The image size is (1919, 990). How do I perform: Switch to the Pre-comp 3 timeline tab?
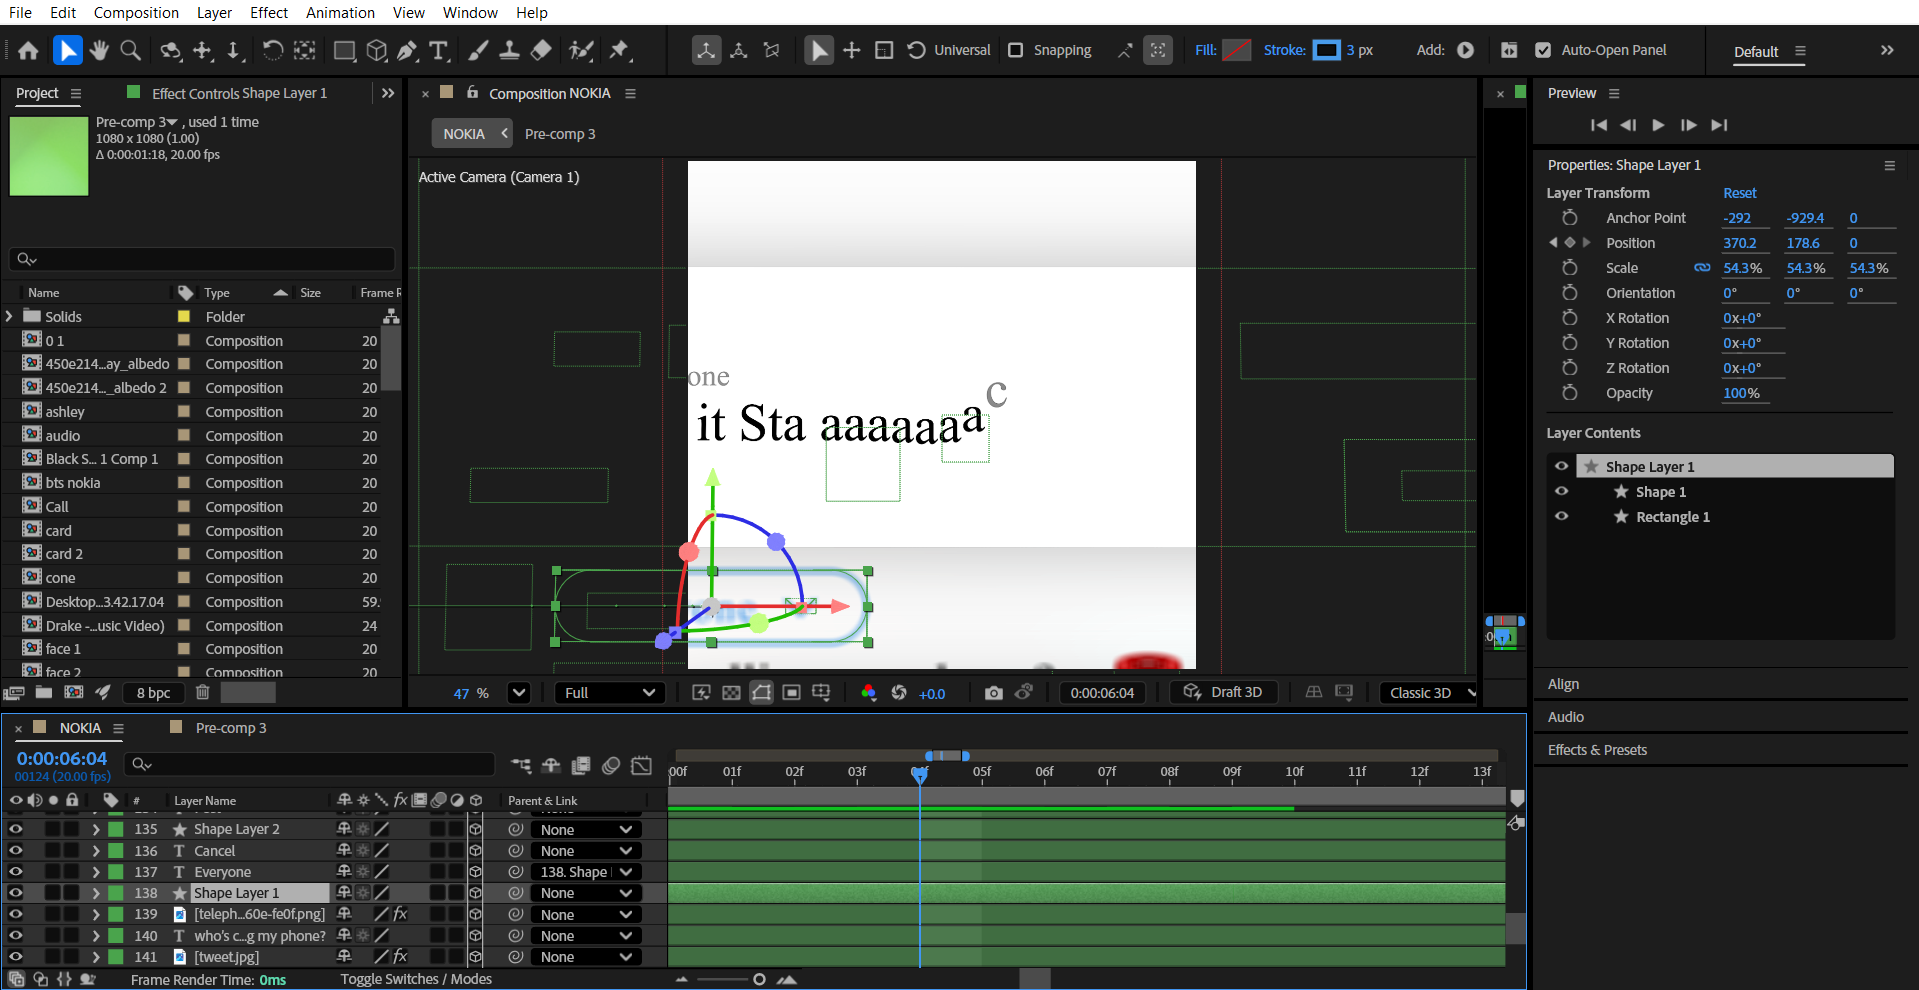(x=230, y=728)
